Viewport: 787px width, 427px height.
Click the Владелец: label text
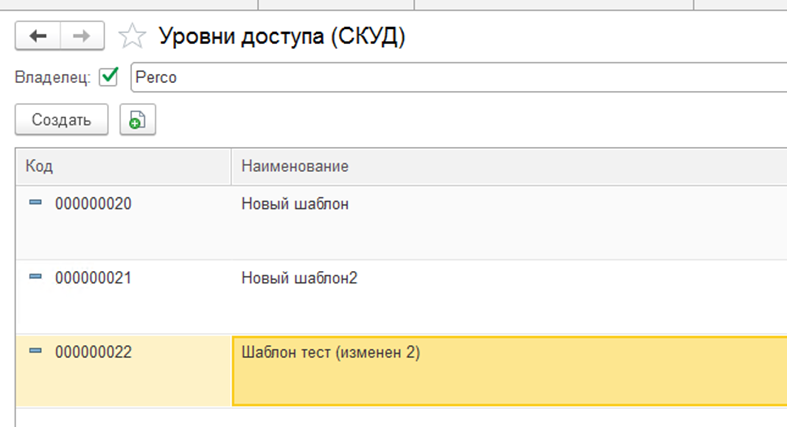click(x=53, y=77)
